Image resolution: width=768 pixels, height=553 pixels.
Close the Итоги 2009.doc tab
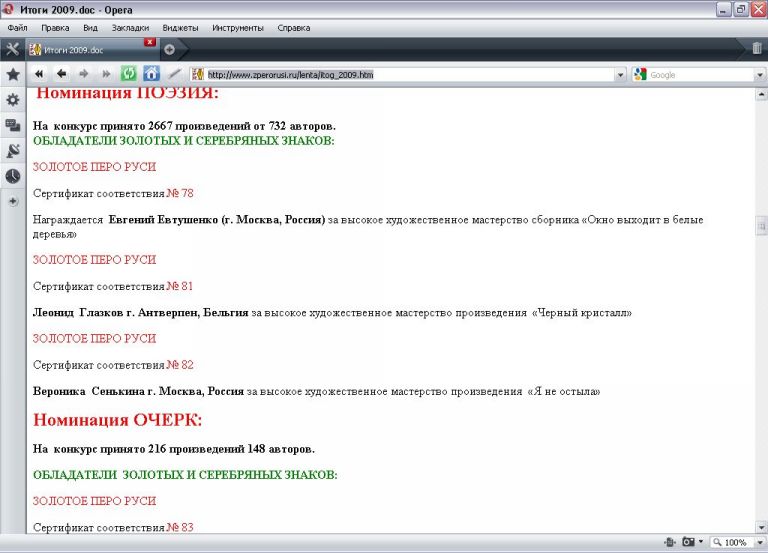pyautogui.click(x=150, y=42)
